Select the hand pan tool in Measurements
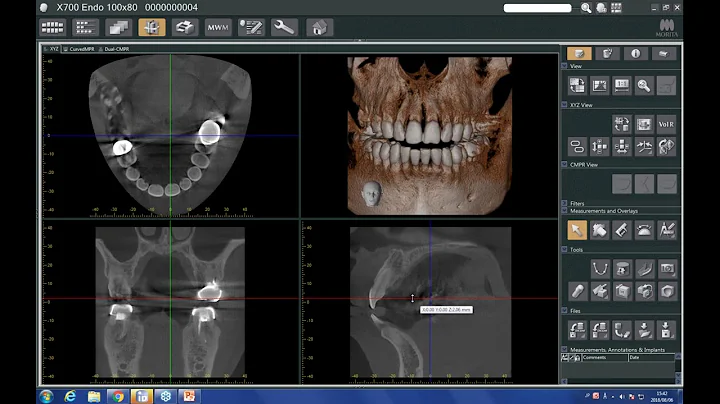Viewport: 720px width, 404px height. (x=600, y=230)
